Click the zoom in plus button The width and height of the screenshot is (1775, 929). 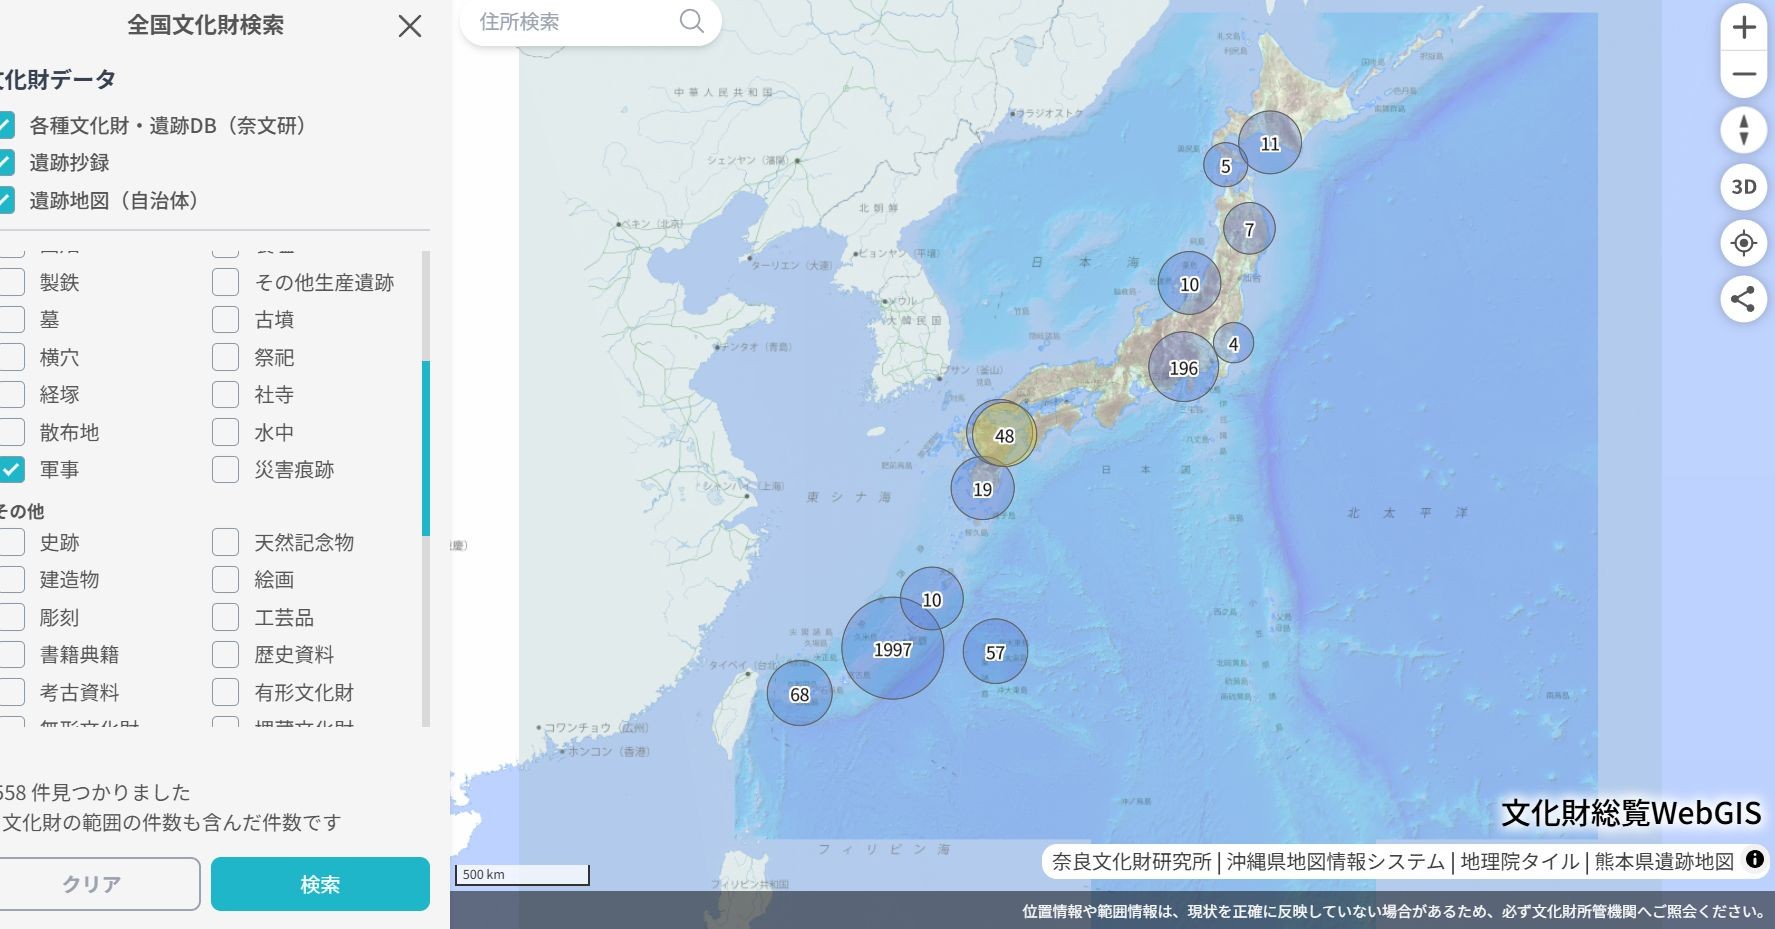tap(1743, 27)
